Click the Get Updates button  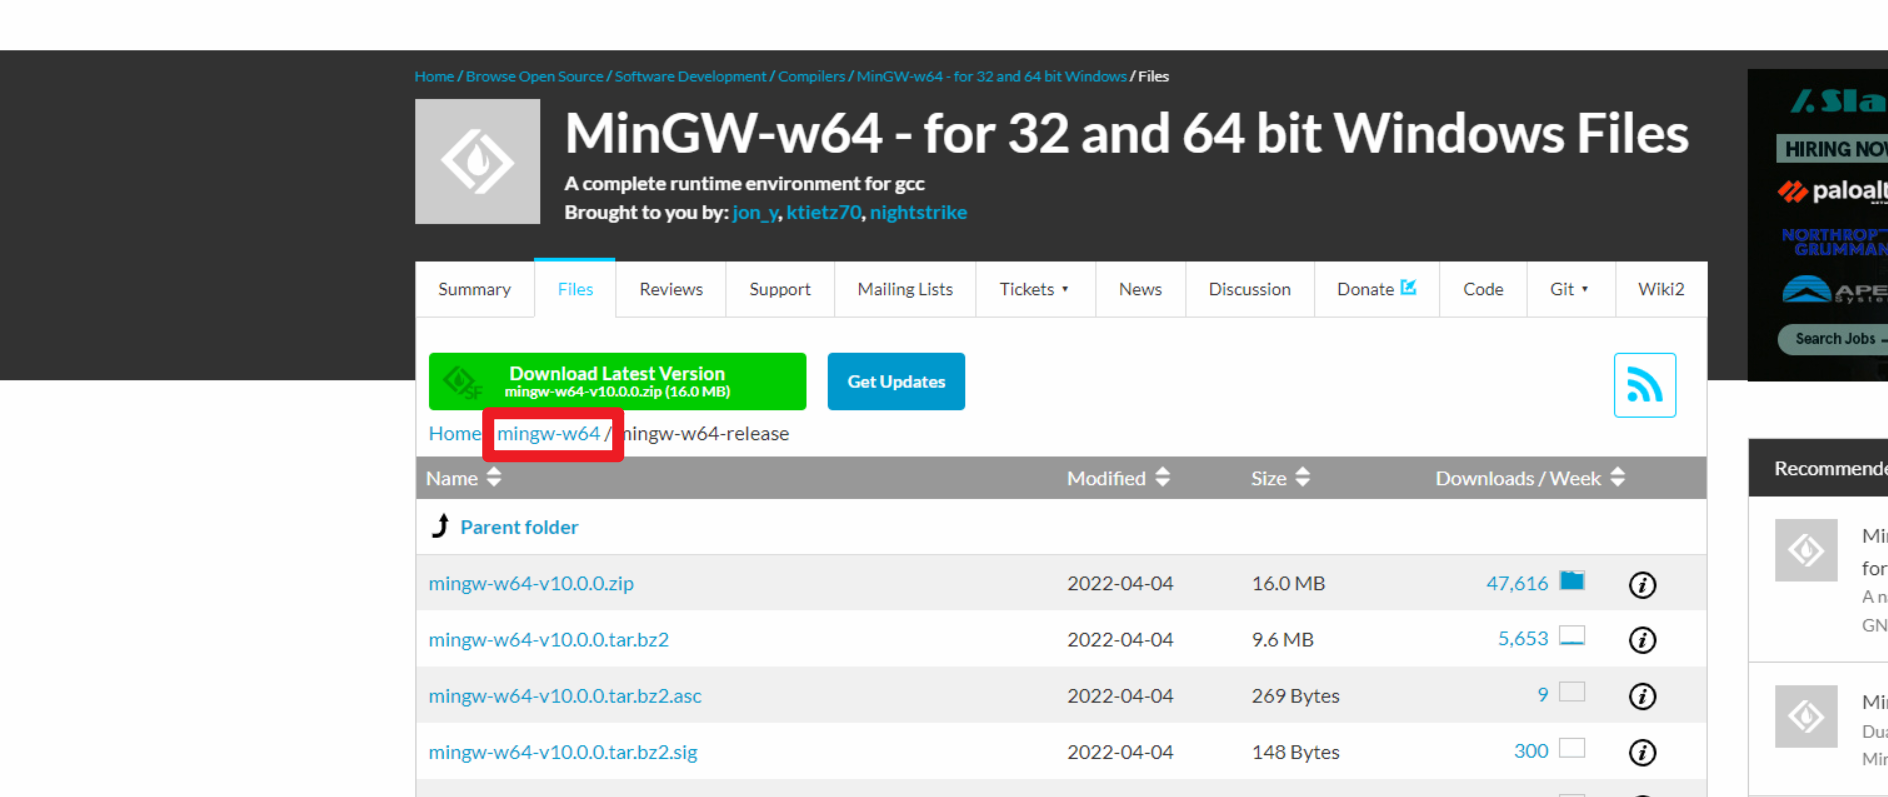pyautogui.click(x=896, y=381)
